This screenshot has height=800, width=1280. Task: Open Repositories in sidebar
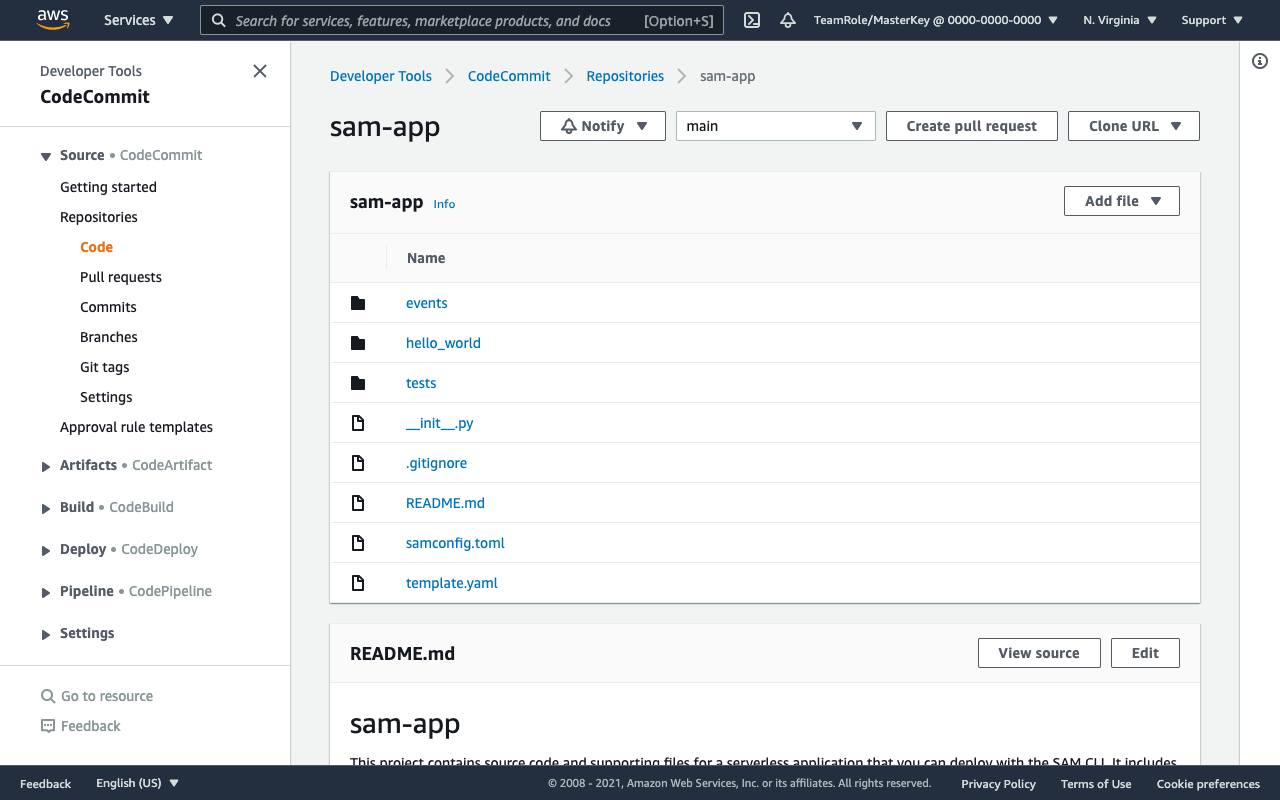coord(99,217)
